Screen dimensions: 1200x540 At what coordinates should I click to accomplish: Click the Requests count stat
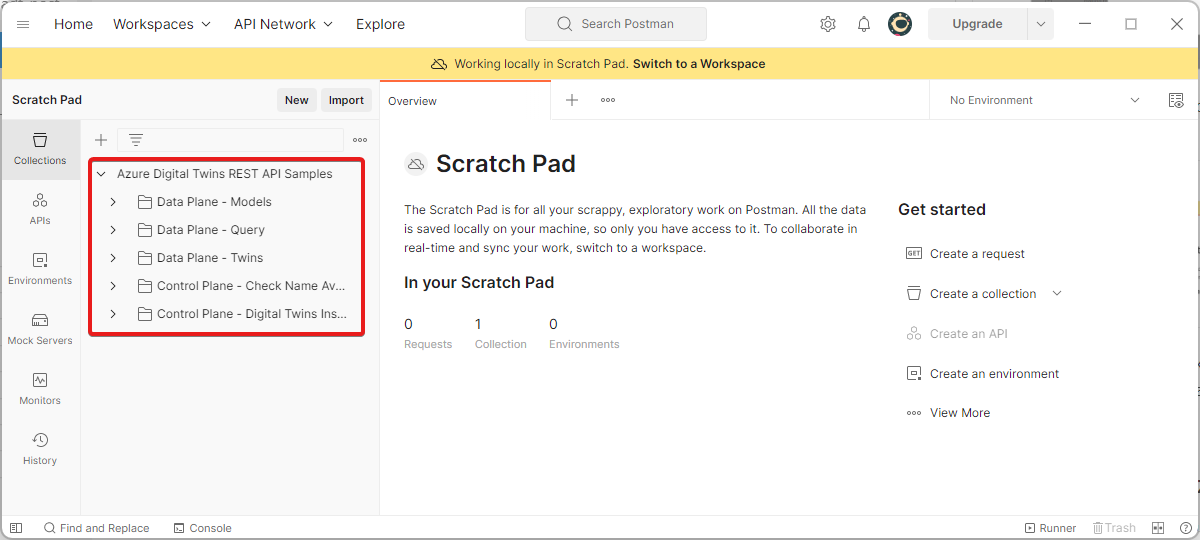click(x=428, y=333)
